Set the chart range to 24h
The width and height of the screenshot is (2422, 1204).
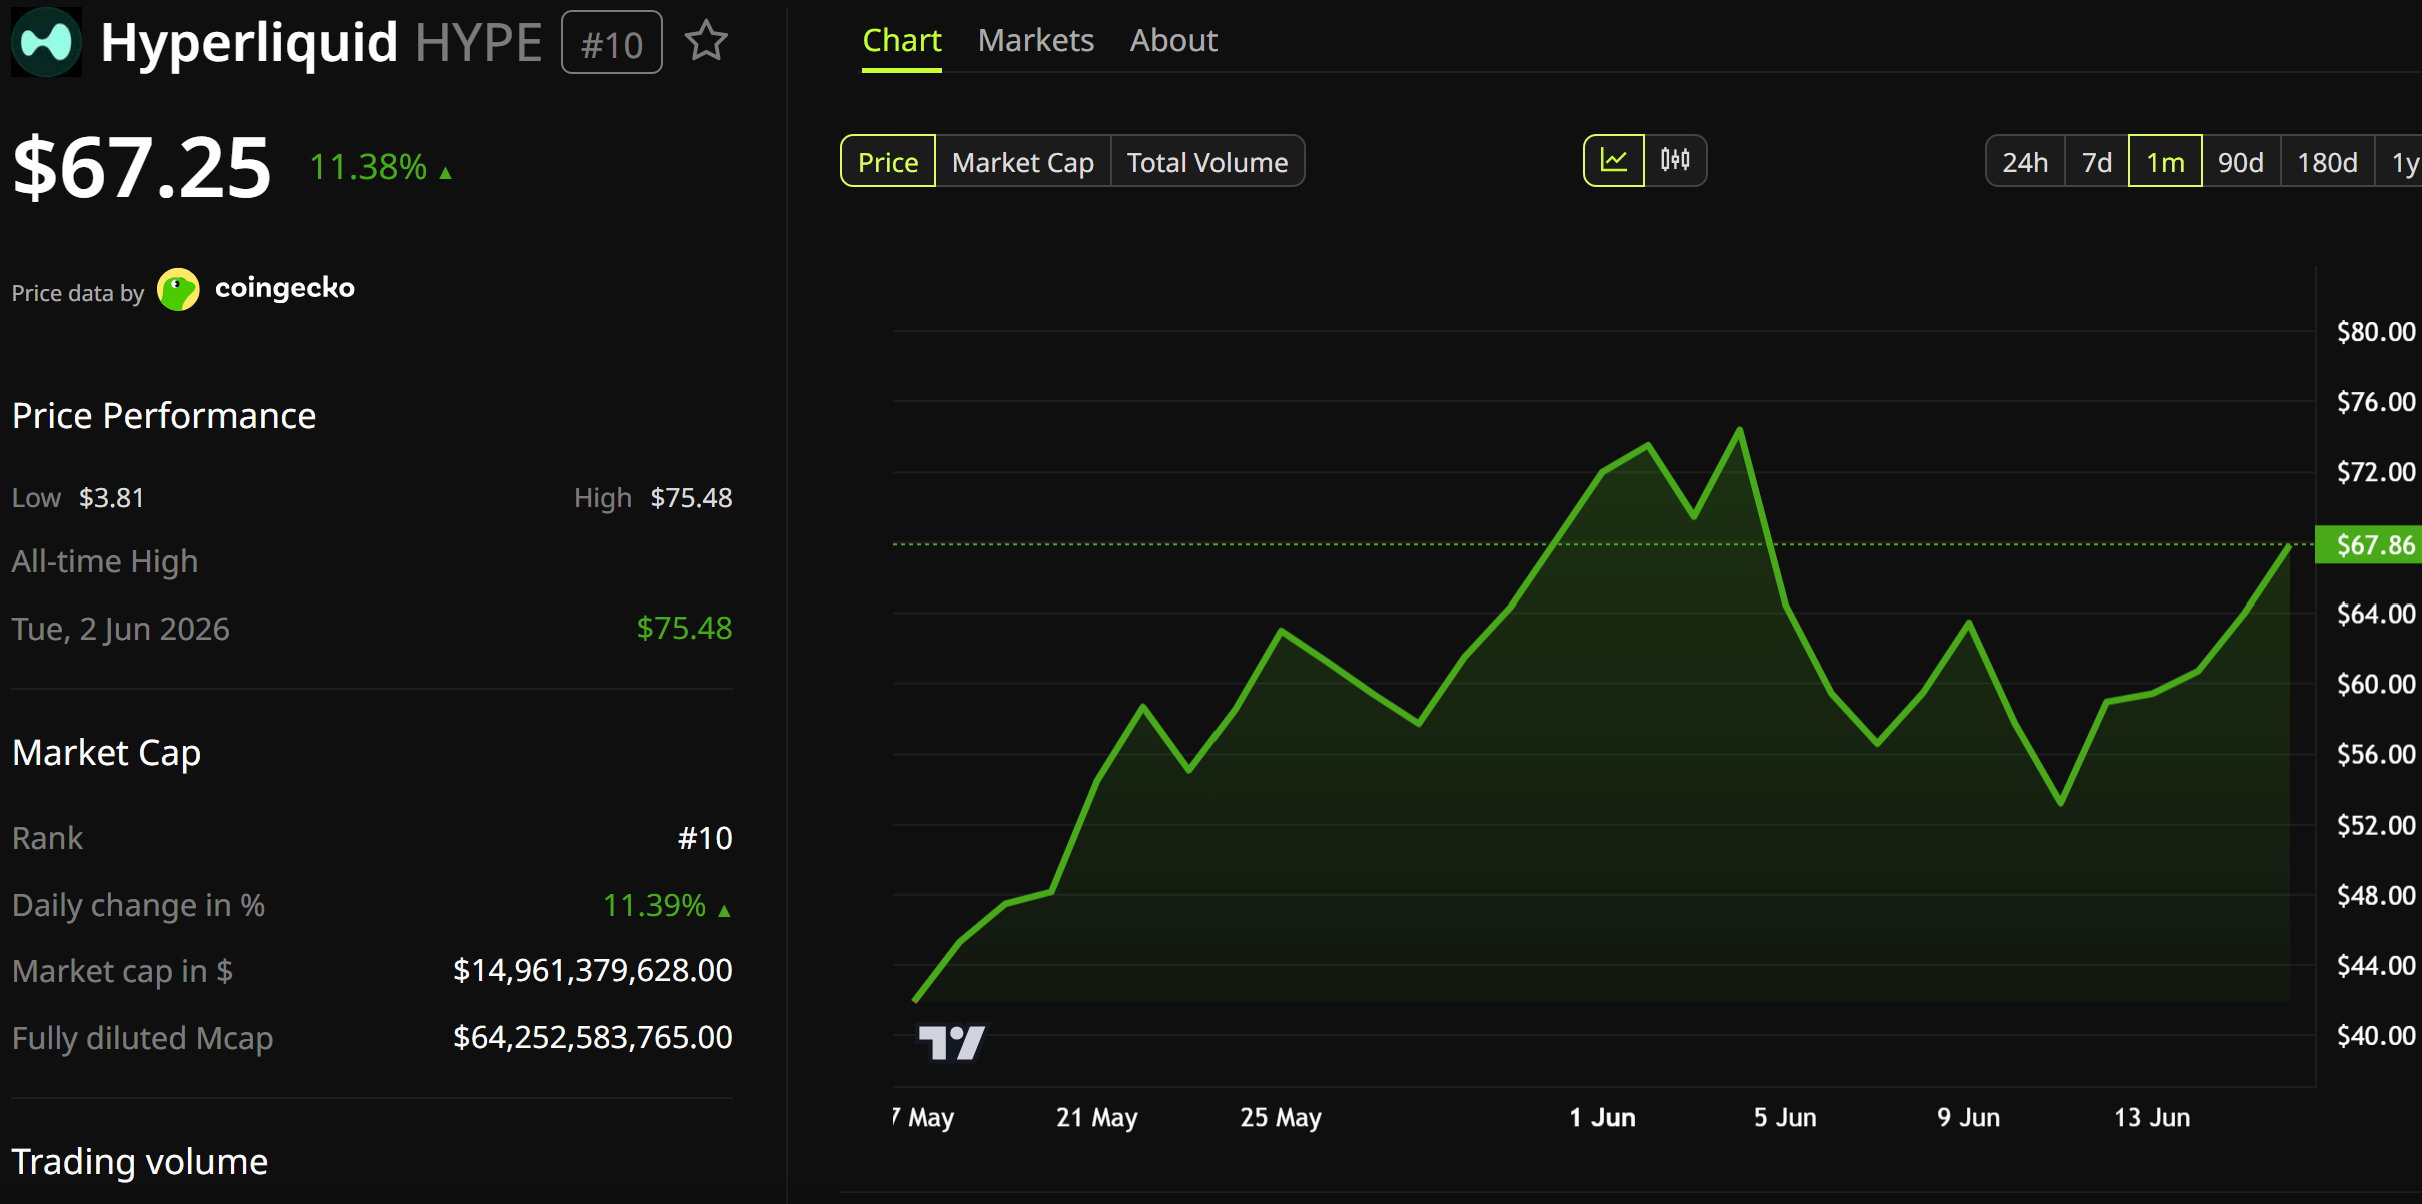coord(2025,161)
